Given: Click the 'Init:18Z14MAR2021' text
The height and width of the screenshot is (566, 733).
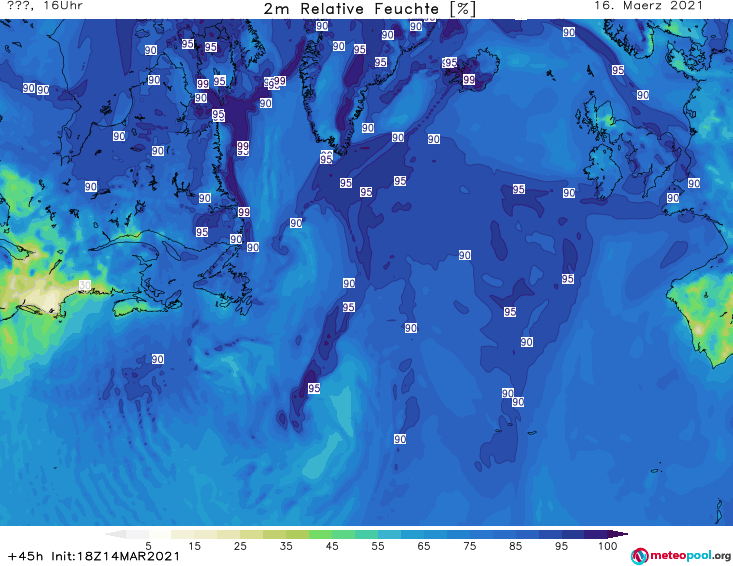Looking at the screenshot, I should (115, 556).
